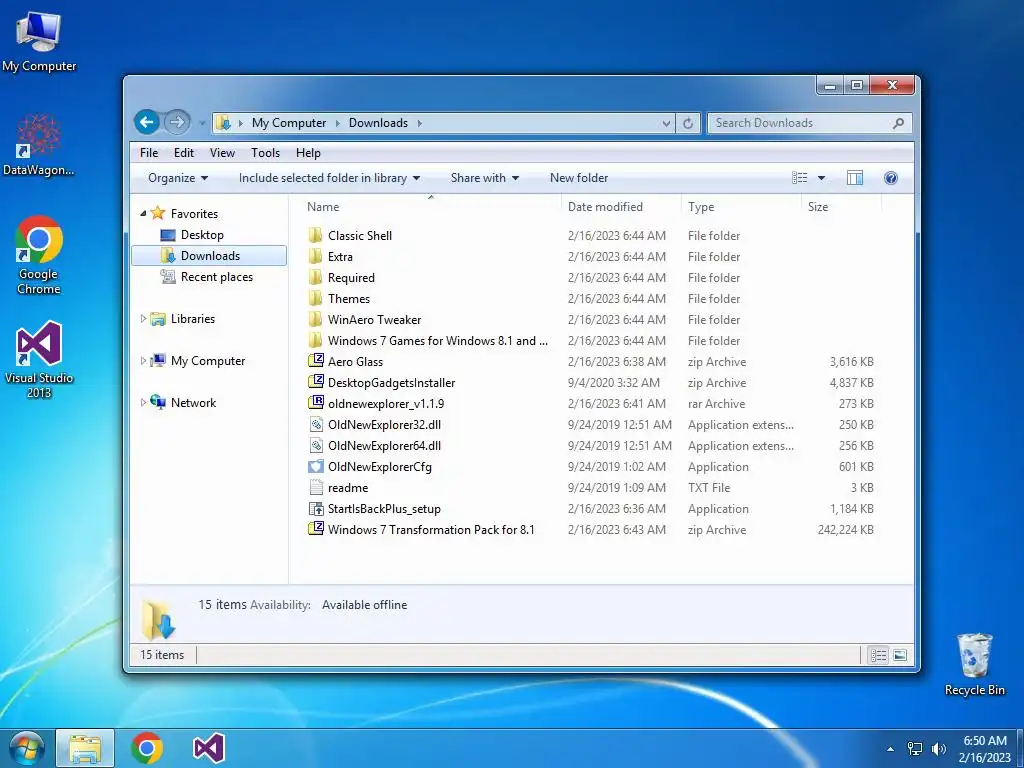Select Windows 7 Transformation Pack for 8.1
The image size is (1024, 768).
click(431, 530)
